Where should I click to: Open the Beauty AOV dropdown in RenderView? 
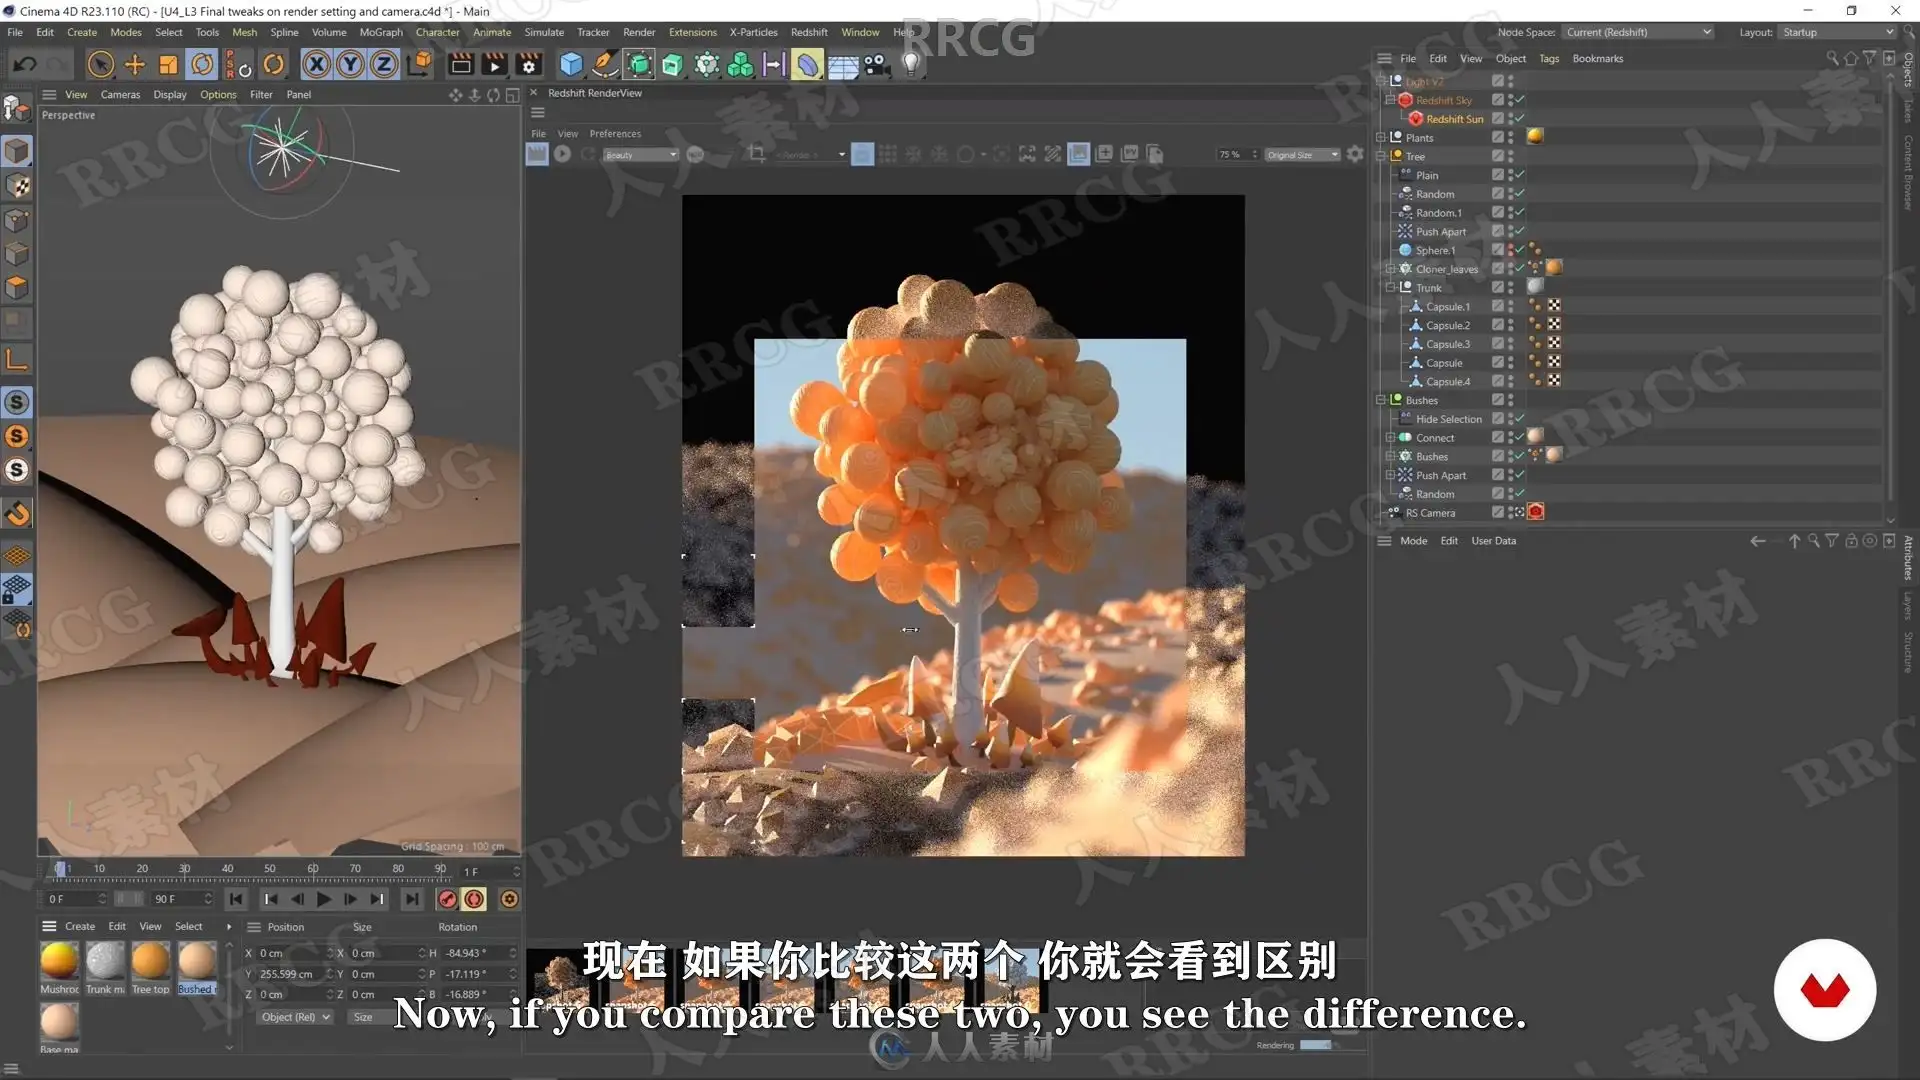(641, 155)
